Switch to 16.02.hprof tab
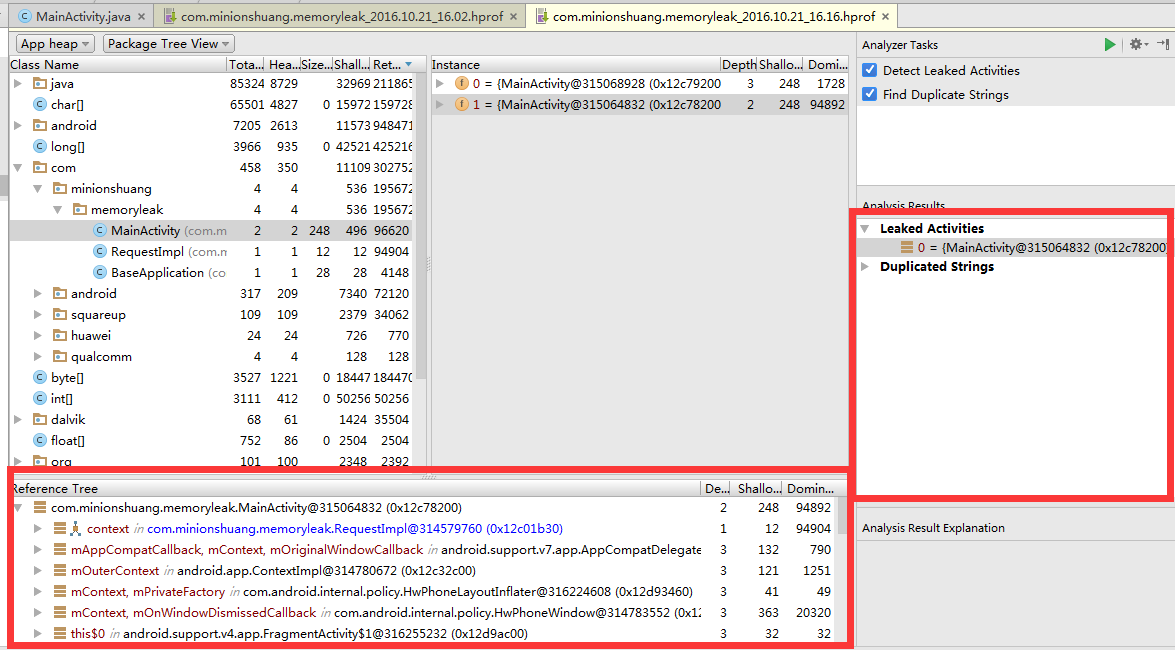This screenshot has width=1175, height=650. (x=342, y=16)
